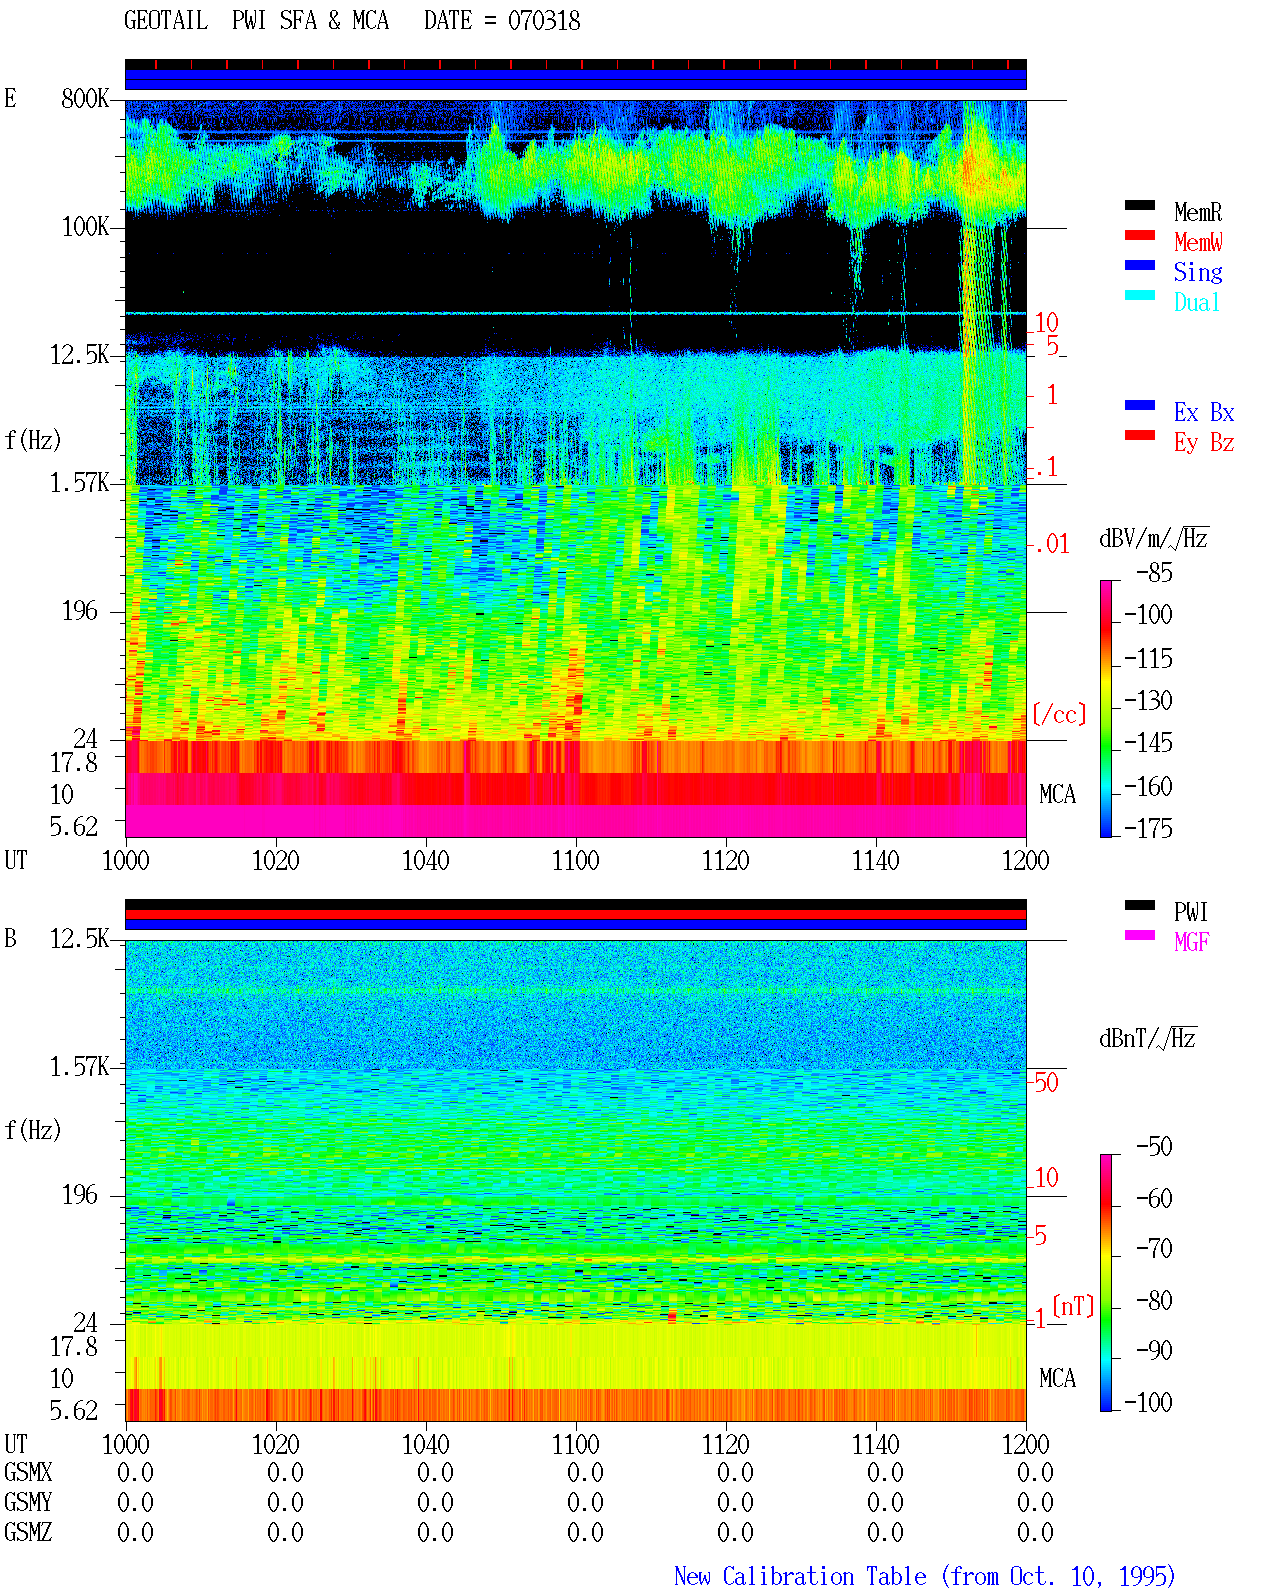Image resolution: width=1280 pixels, height=1593 pixels.
Task: Click the '800K' frequency label on E panel
Action: coord(85,98)
